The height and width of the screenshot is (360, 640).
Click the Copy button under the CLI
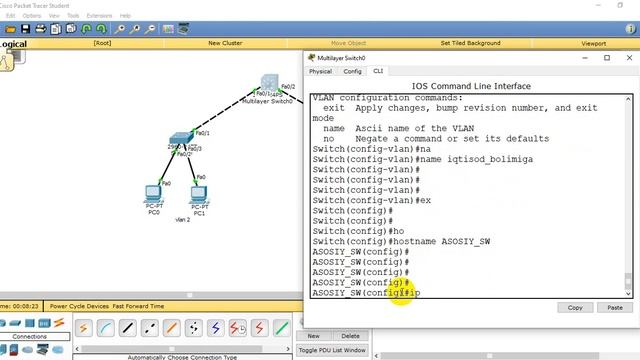575,308
